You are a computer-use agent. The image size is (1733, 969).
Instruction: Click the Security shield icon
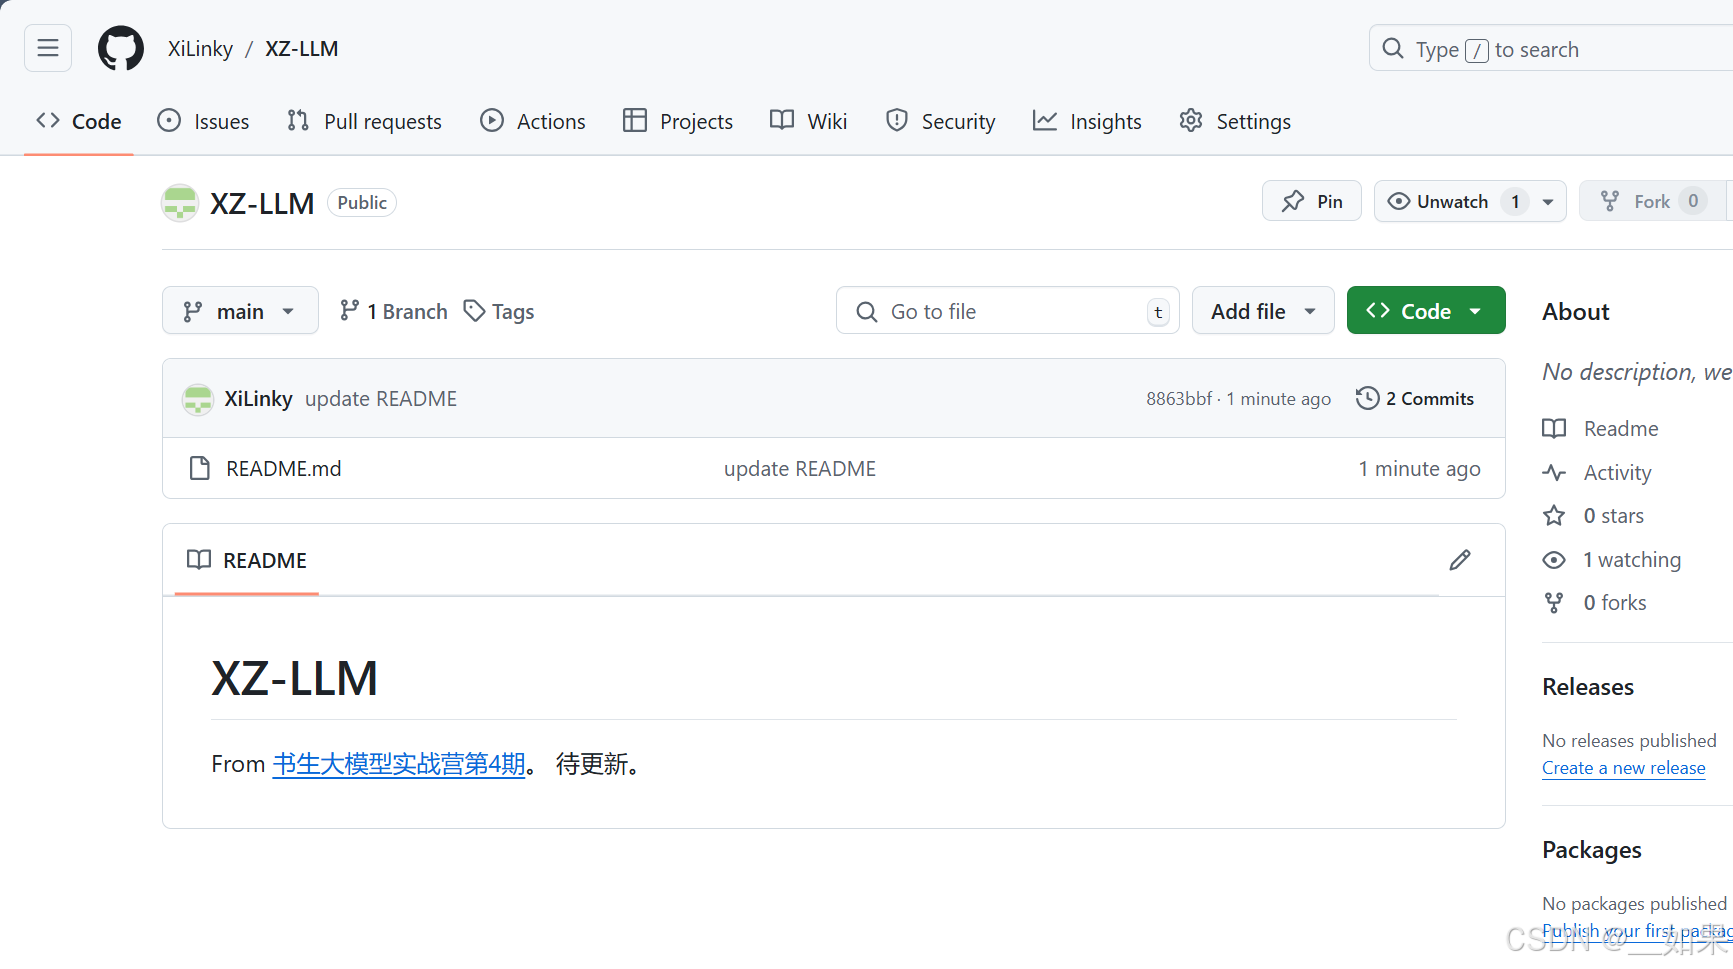pos(897,120)
